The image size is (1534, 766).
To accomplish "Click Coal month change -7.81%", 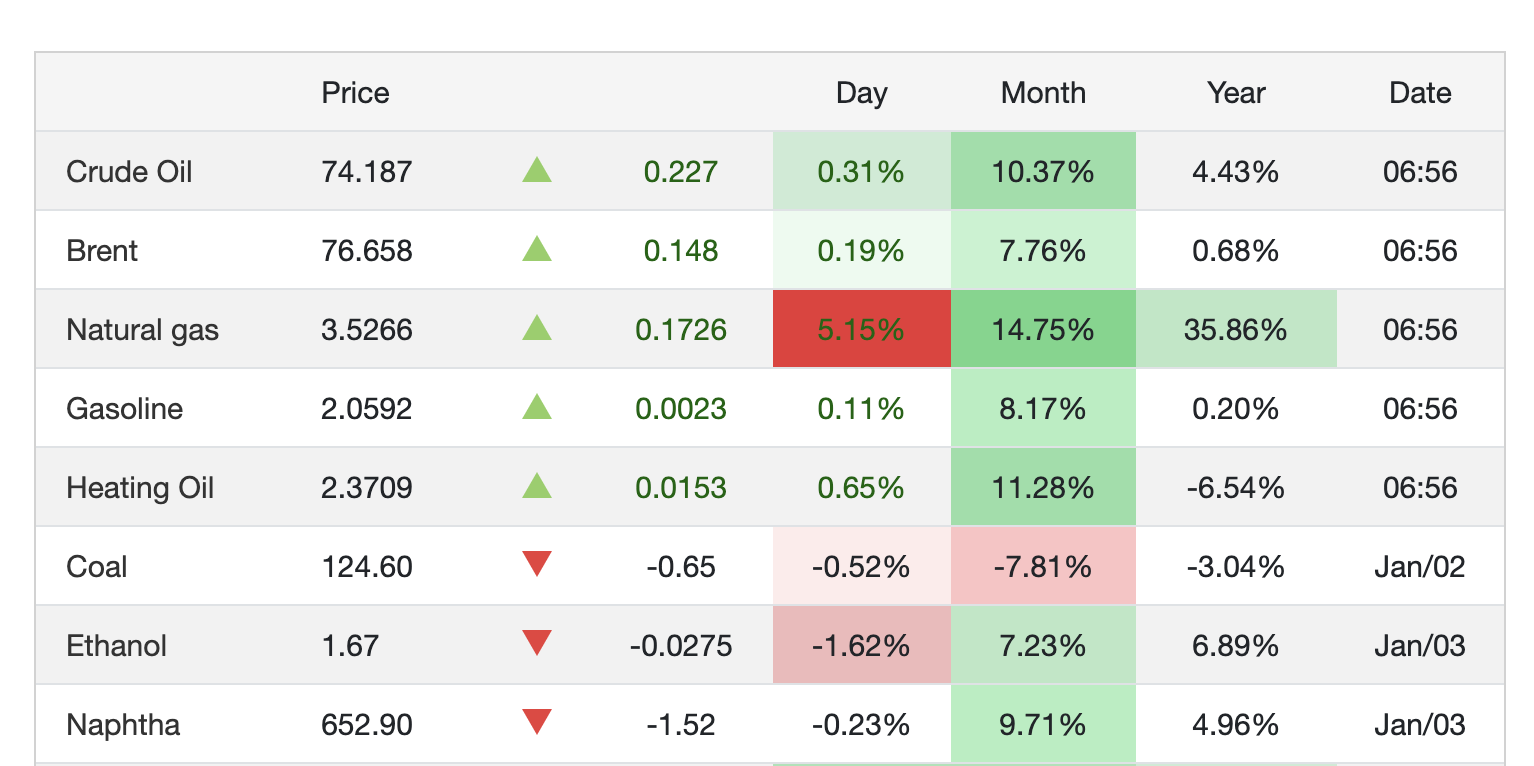I will click(x=1043, y=567).
